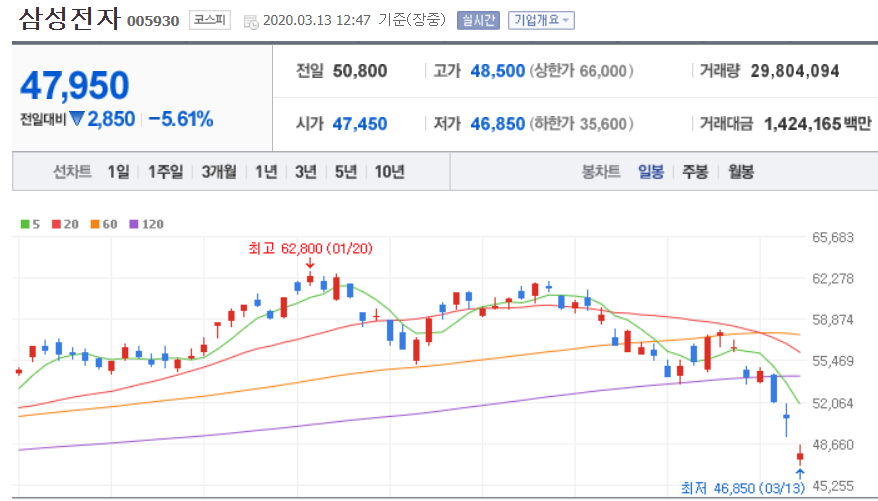Click the orange 60-day moving average swatch

[x=95, y=224]
